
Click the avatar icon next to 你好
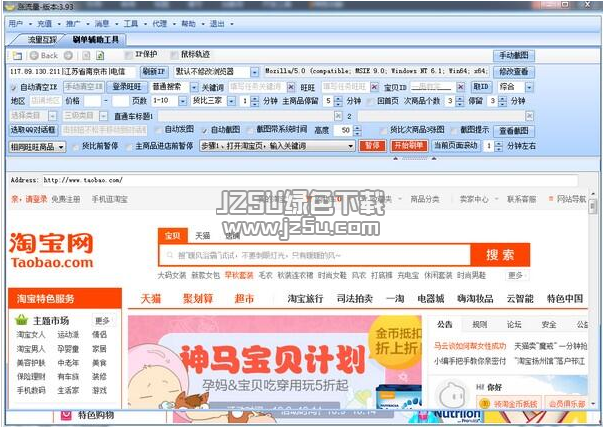point(451,395)
